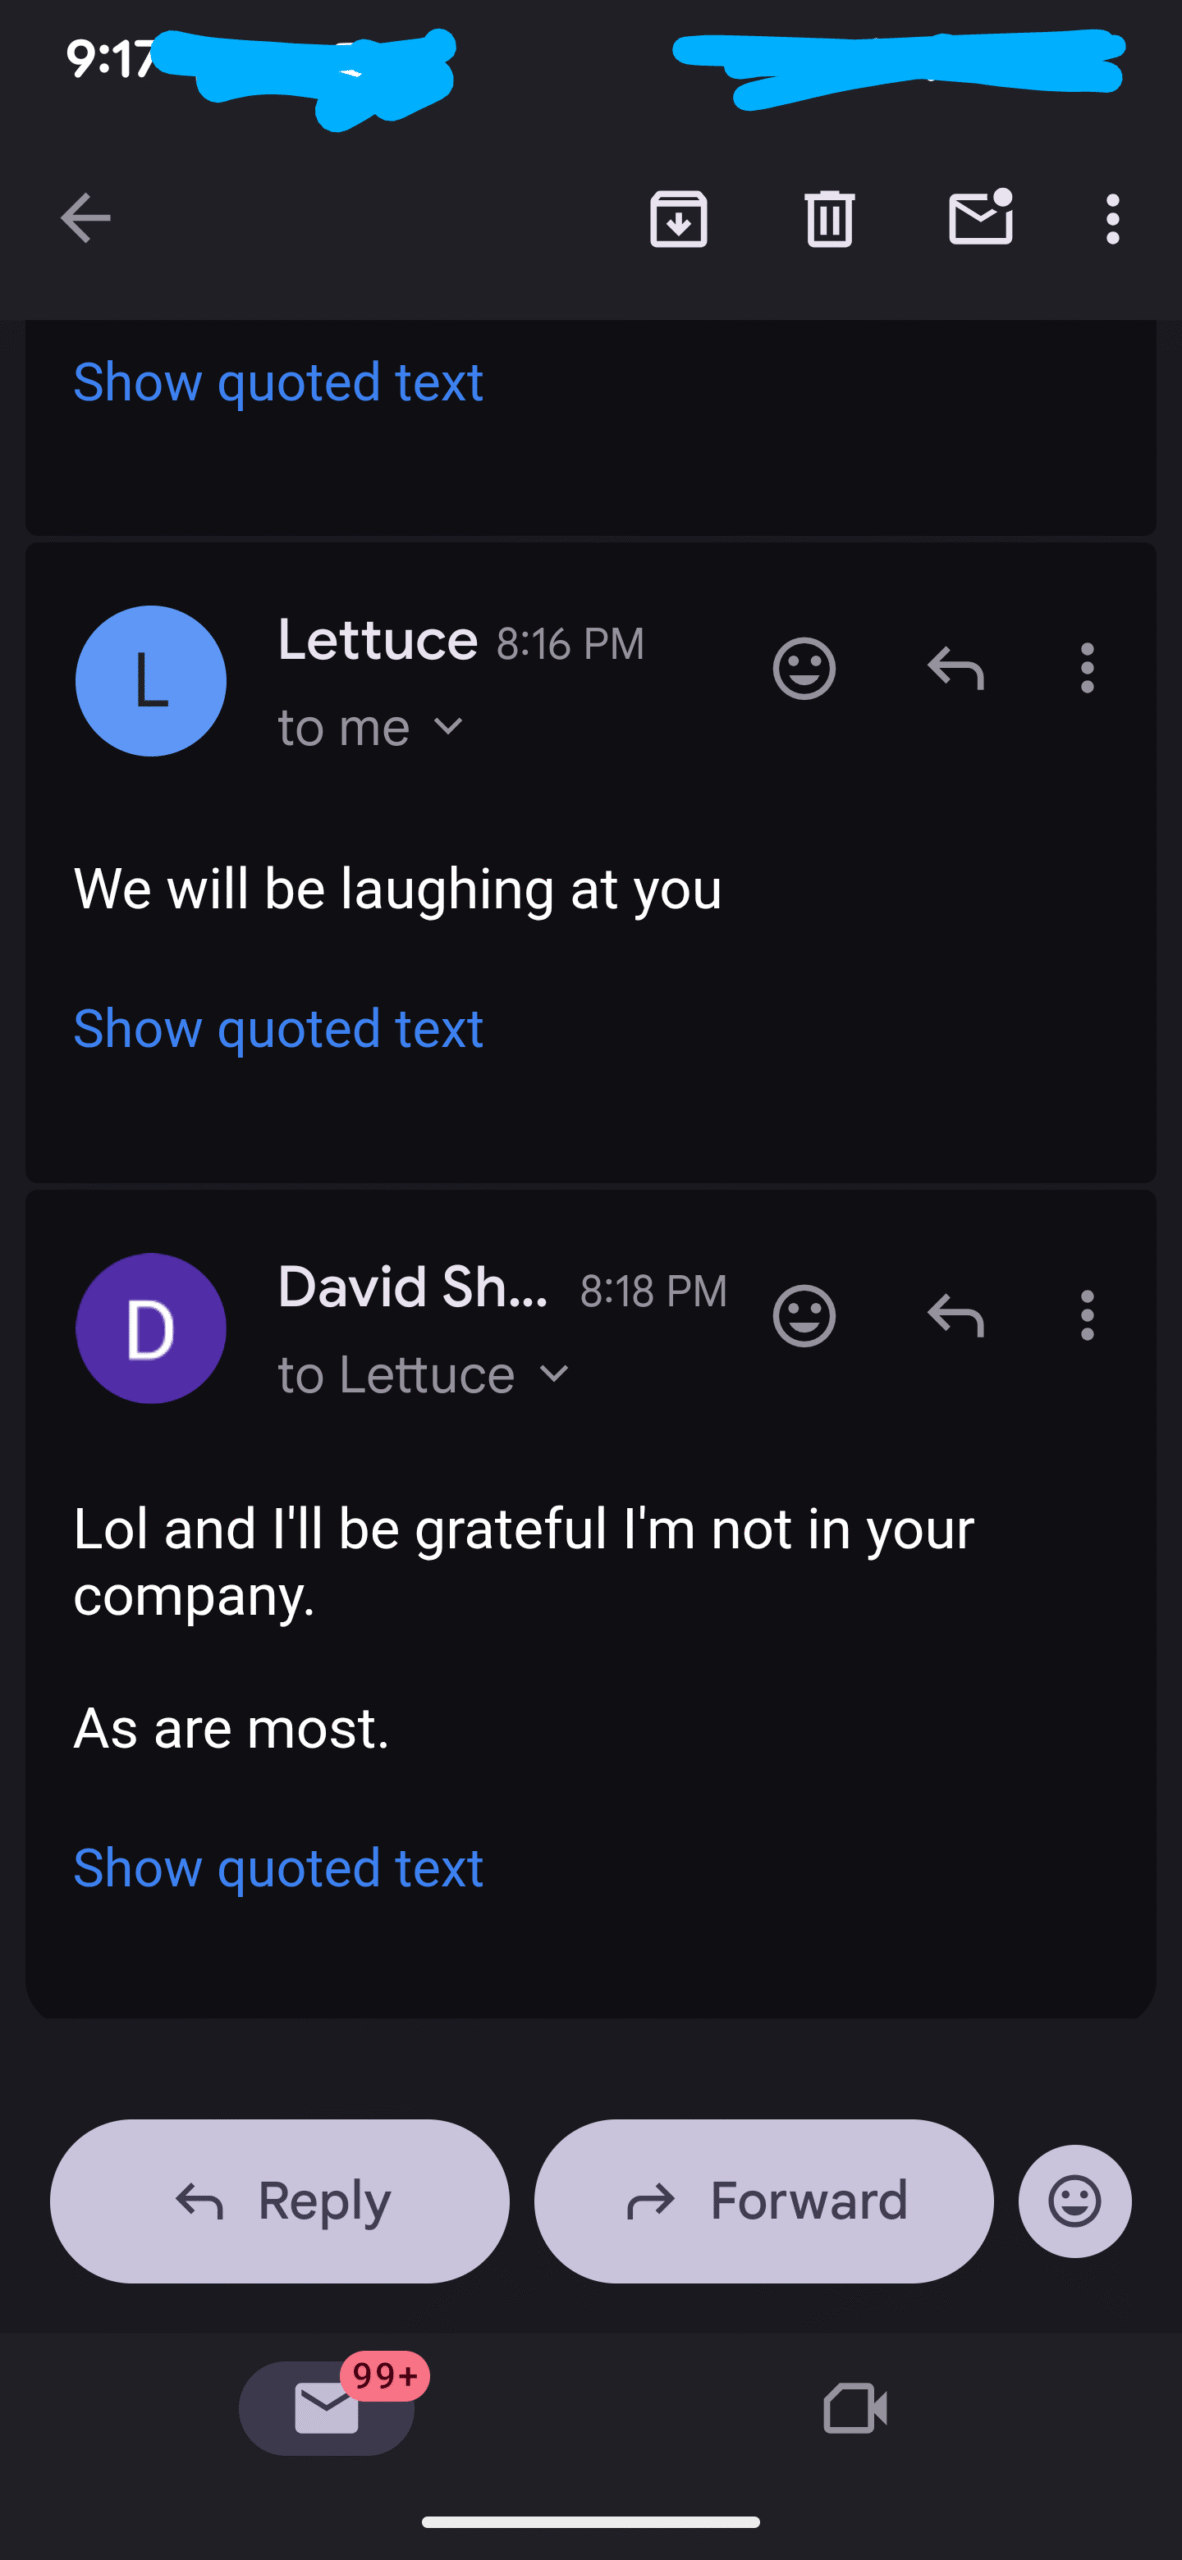Expand "to Lettuce" recipient details
The width and height of the screenshot is (1182, 2560).
coord(554,1374)
